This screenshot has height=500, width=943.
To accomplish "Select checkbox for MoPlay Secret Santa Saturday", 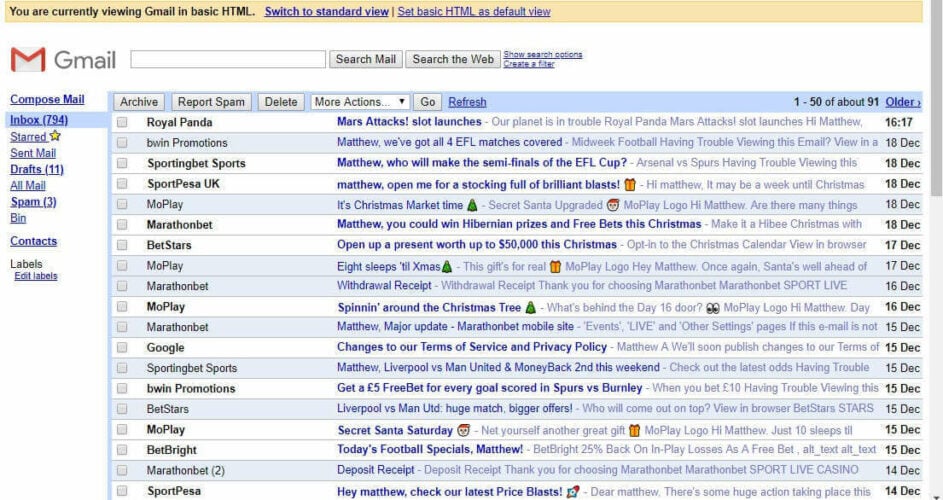I will pos(122,429).
